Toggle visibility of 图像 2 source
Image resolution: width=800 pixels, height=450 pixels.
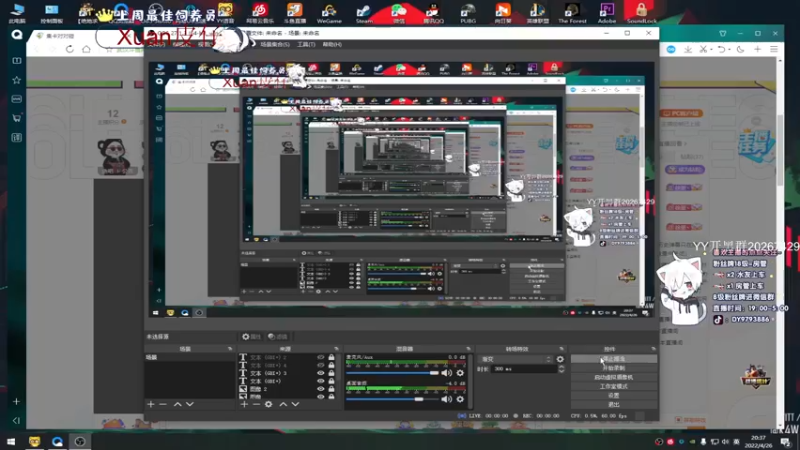[320, 389]
